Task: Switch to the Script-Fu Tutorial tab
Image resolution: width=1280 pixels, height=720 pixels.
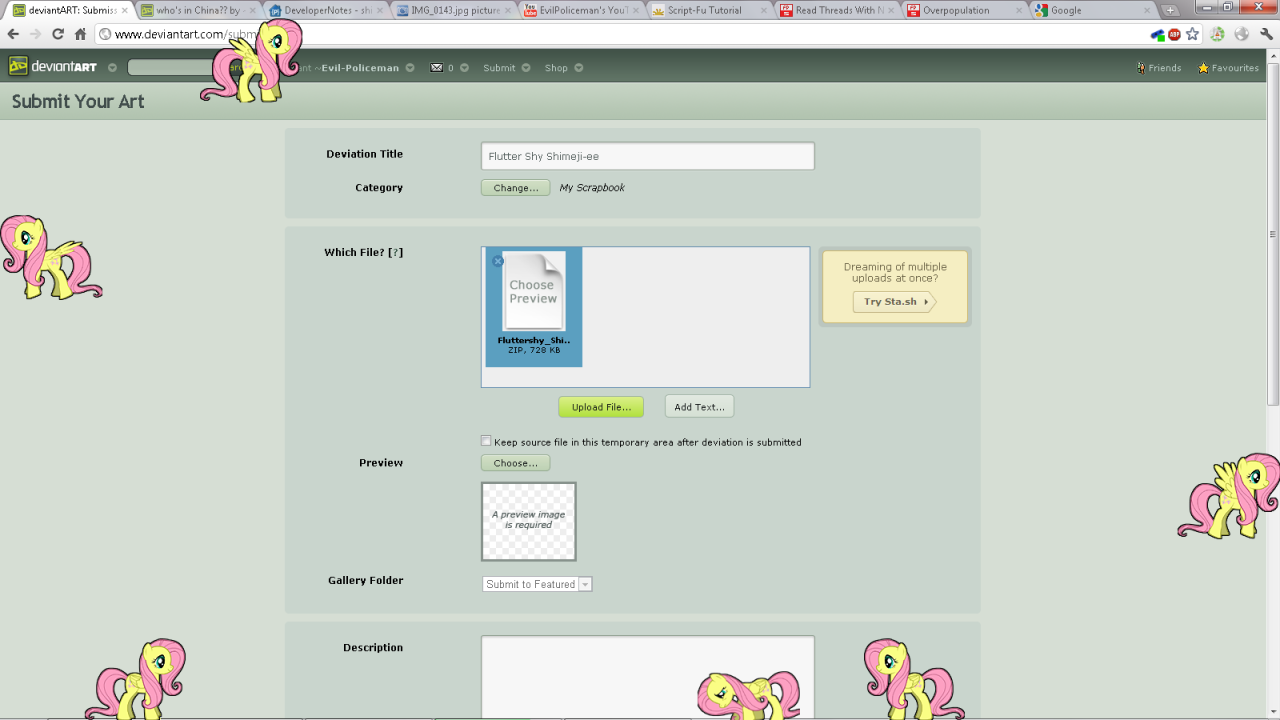Action: [709, 10]
